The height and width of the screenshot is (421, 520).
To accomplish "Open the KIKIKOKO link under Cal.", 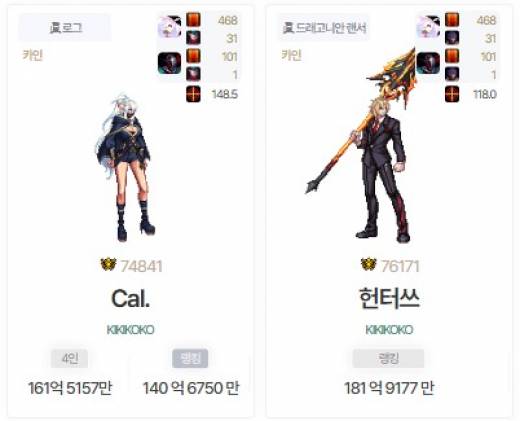I will (130, 330).
